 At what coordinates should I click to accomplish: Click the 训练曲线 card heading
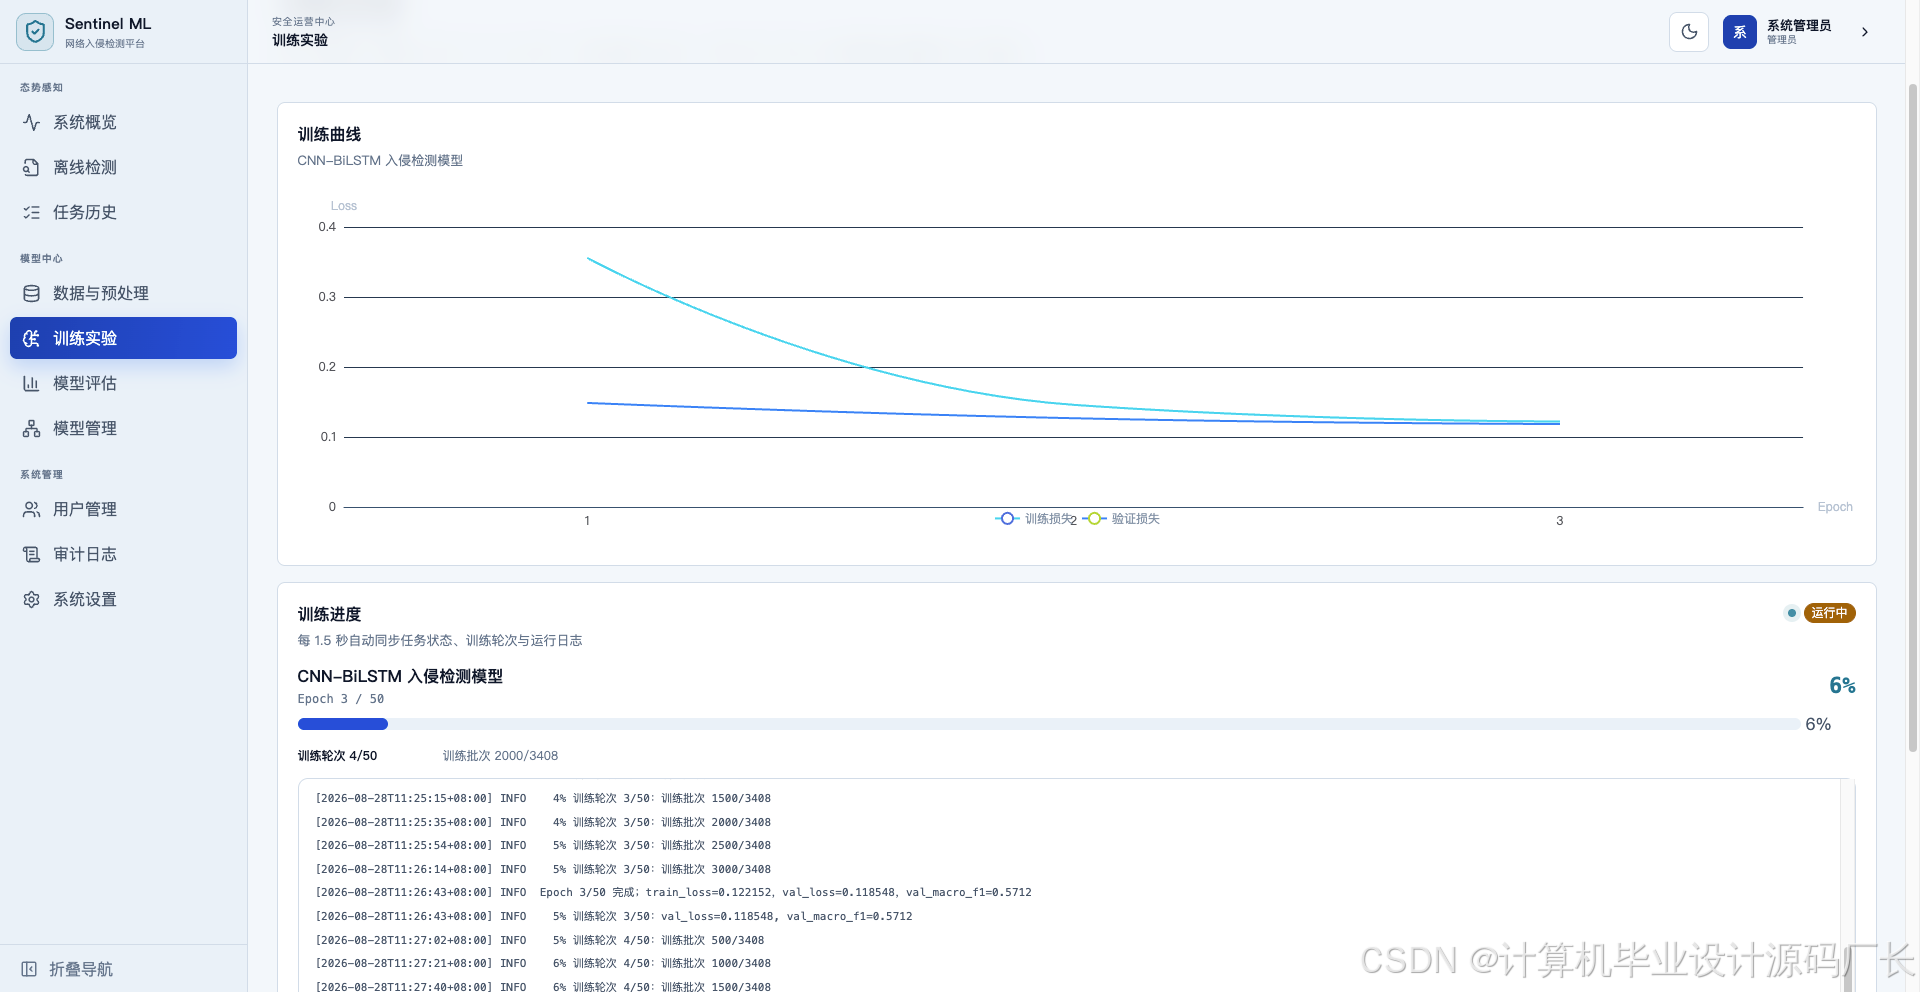click(329, 134)
